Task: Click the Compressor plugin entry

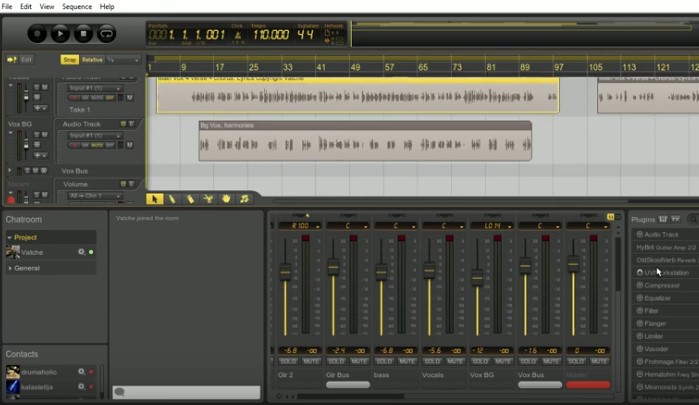Action: (x=661, y=285)
